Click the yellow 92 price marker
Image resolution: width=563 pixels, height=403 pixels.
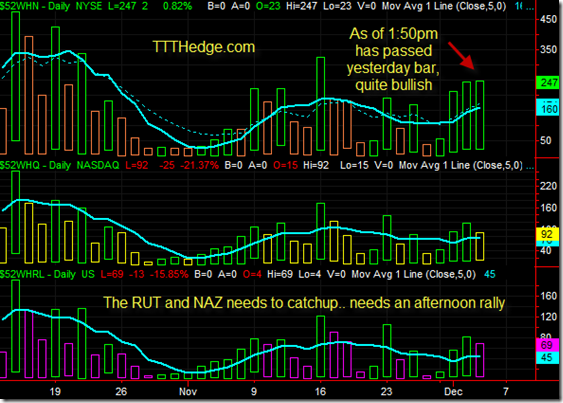548,234
